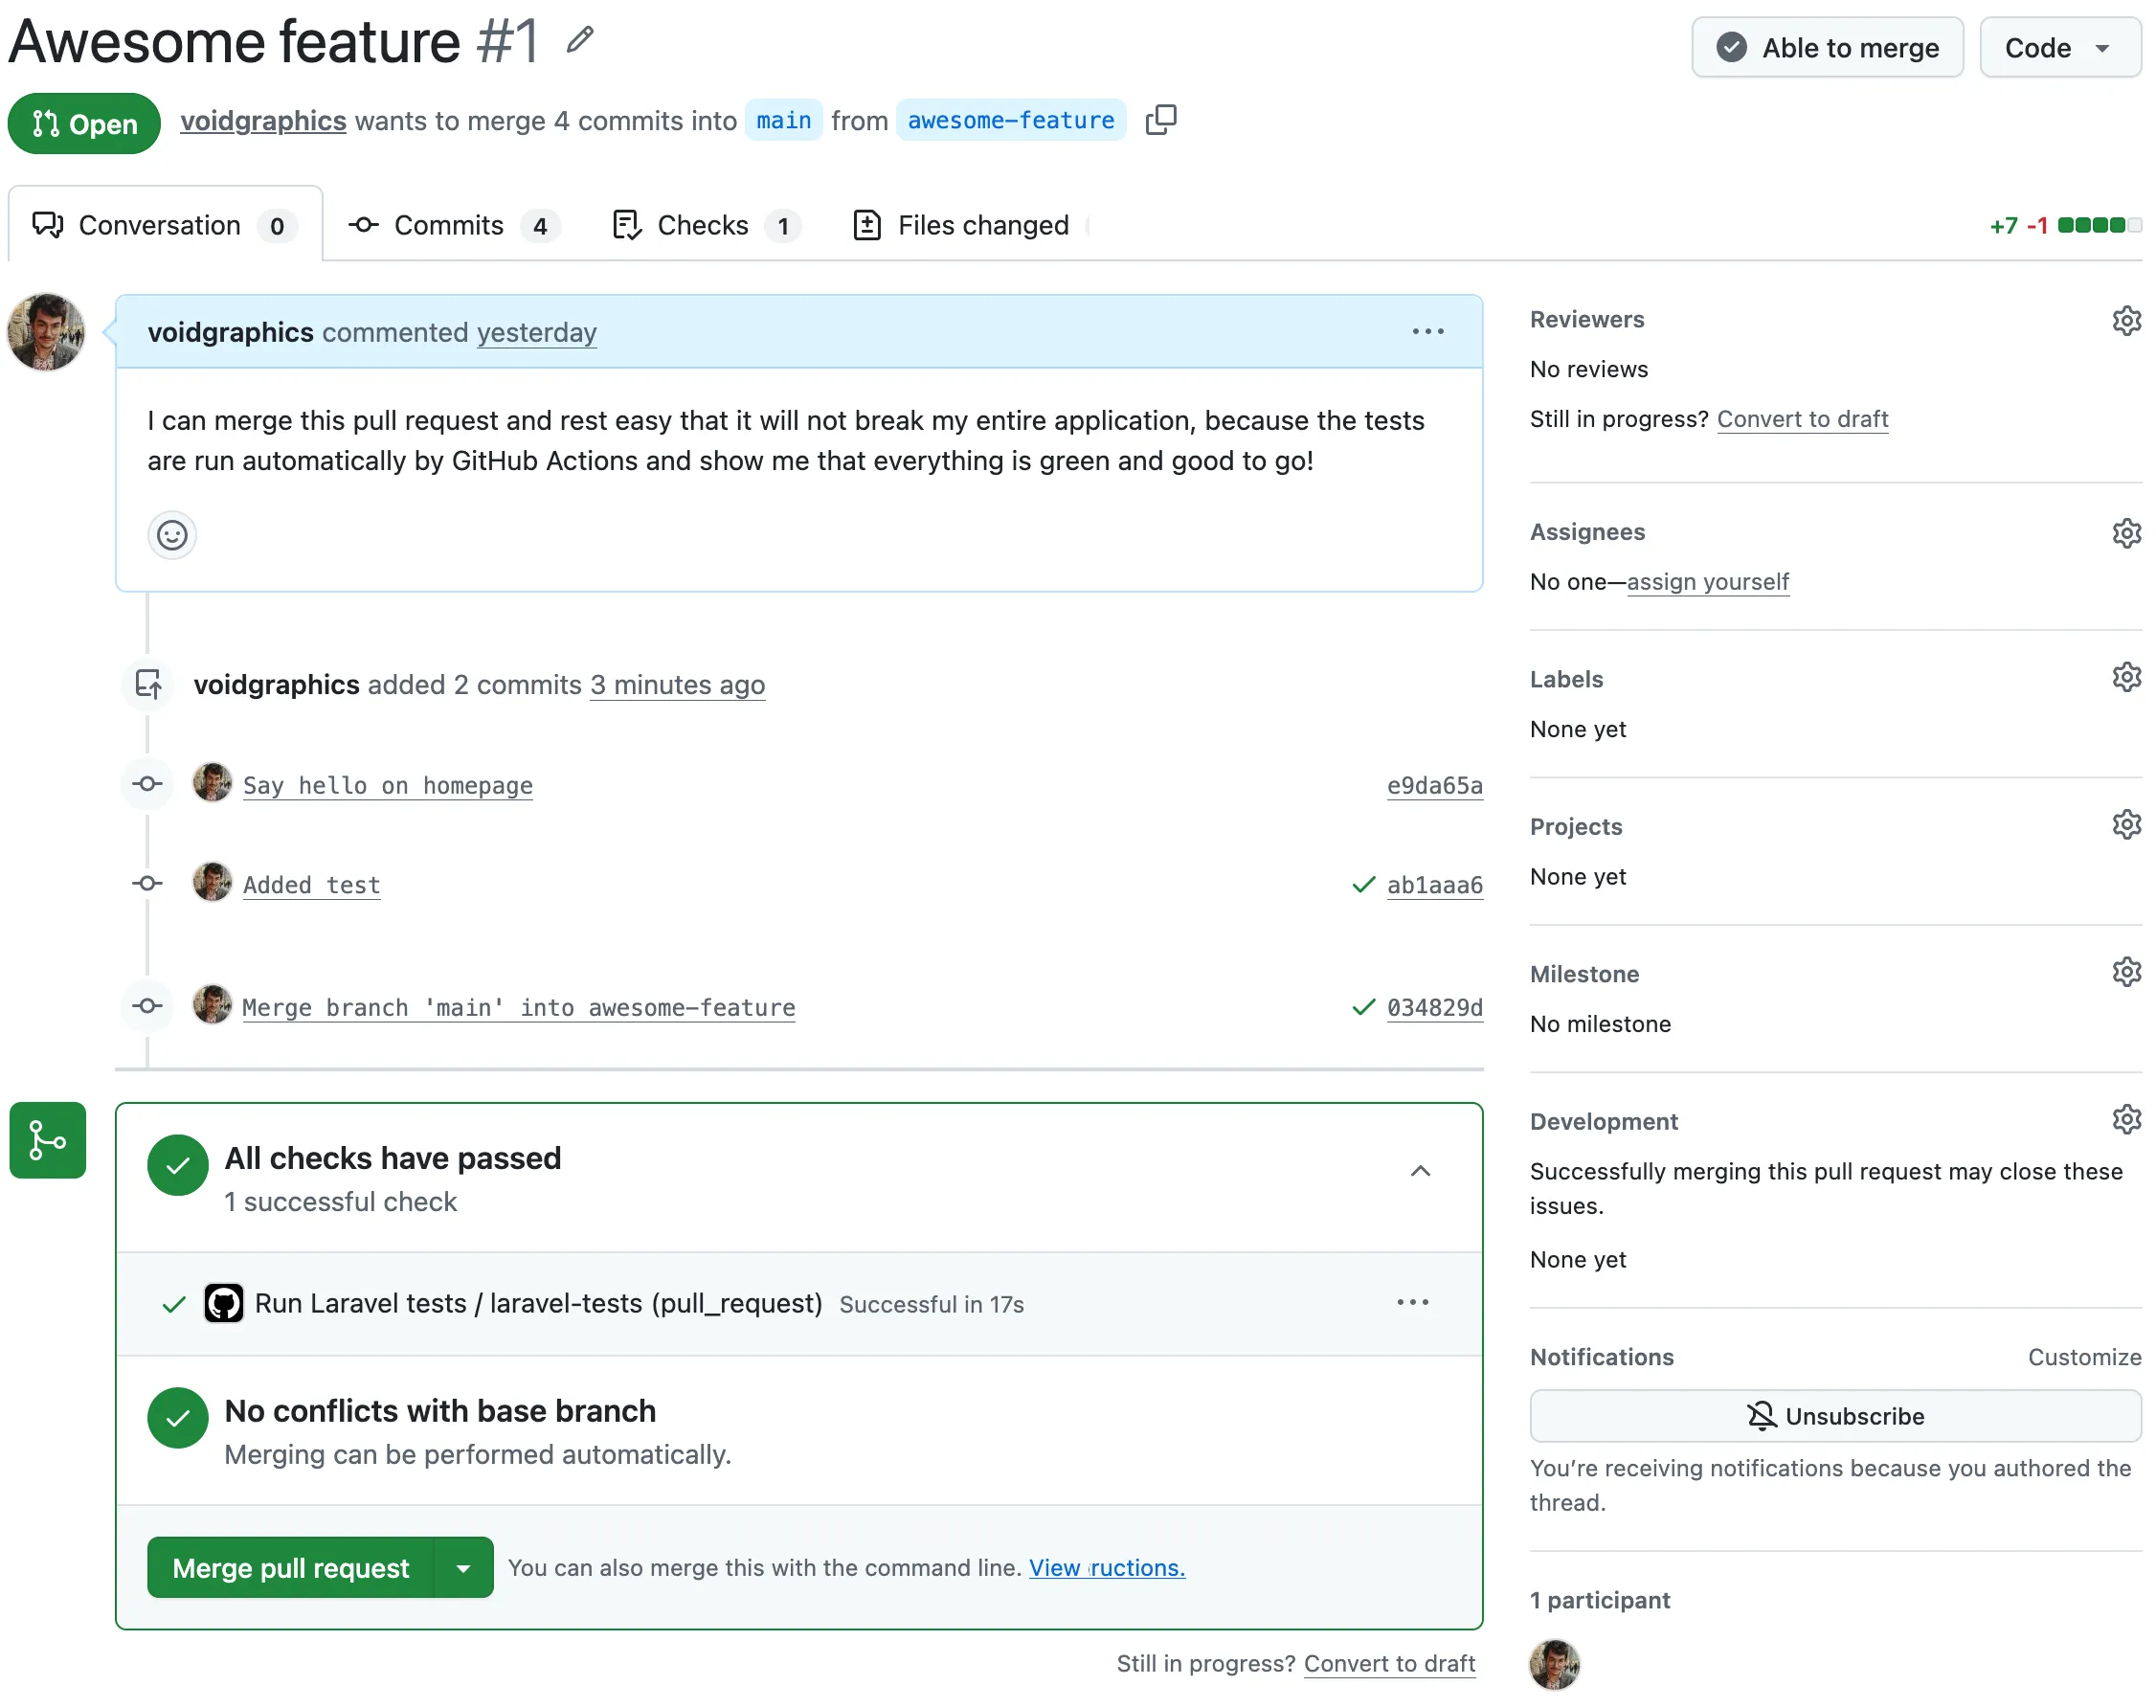
Task: Click Convert to draft under Reviewers
Action: pyautogui.click(x=1802, y=419)
